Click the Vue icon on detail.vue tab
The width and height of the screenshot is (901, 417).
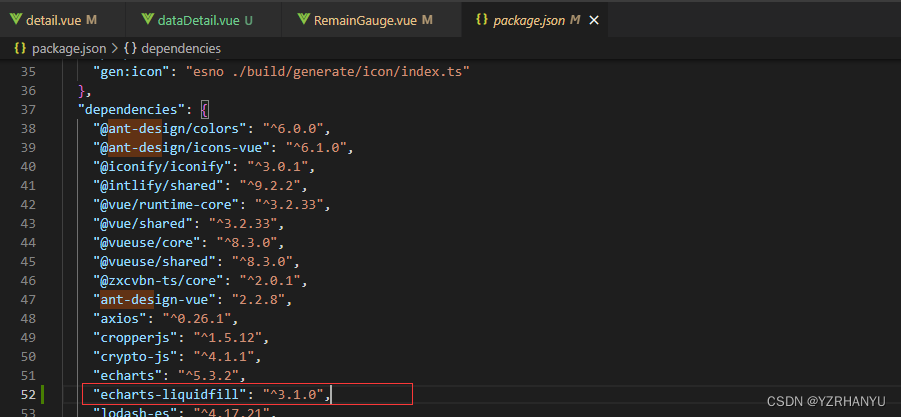pyautogui.click(x=15, y=20)
